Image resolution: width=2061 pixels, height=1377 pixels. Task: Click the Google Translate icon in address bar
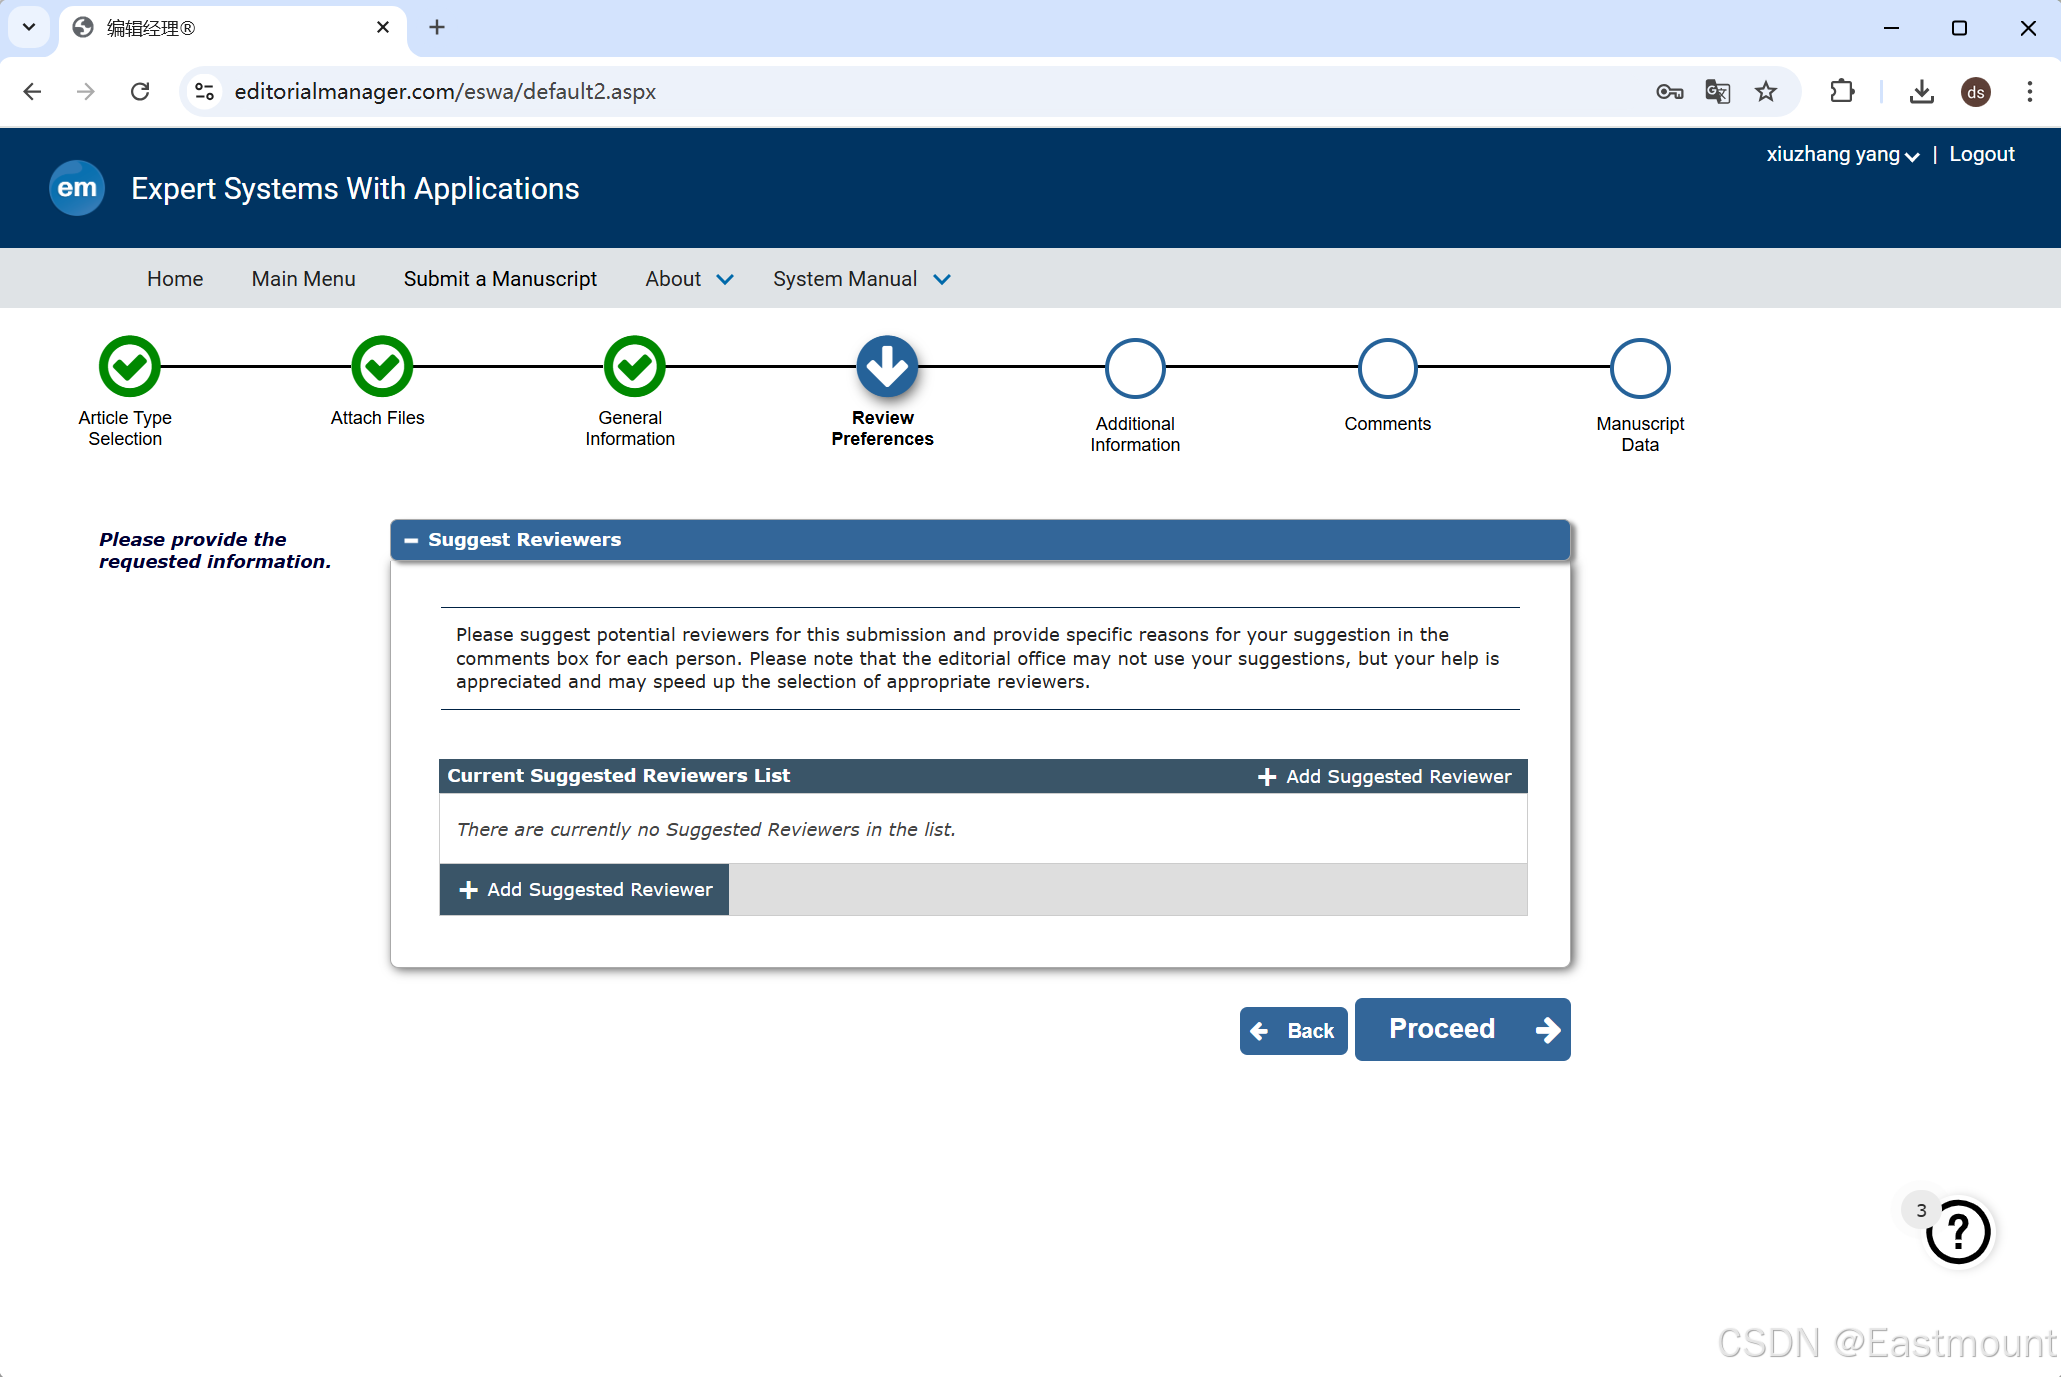(x=1717, y=92)
